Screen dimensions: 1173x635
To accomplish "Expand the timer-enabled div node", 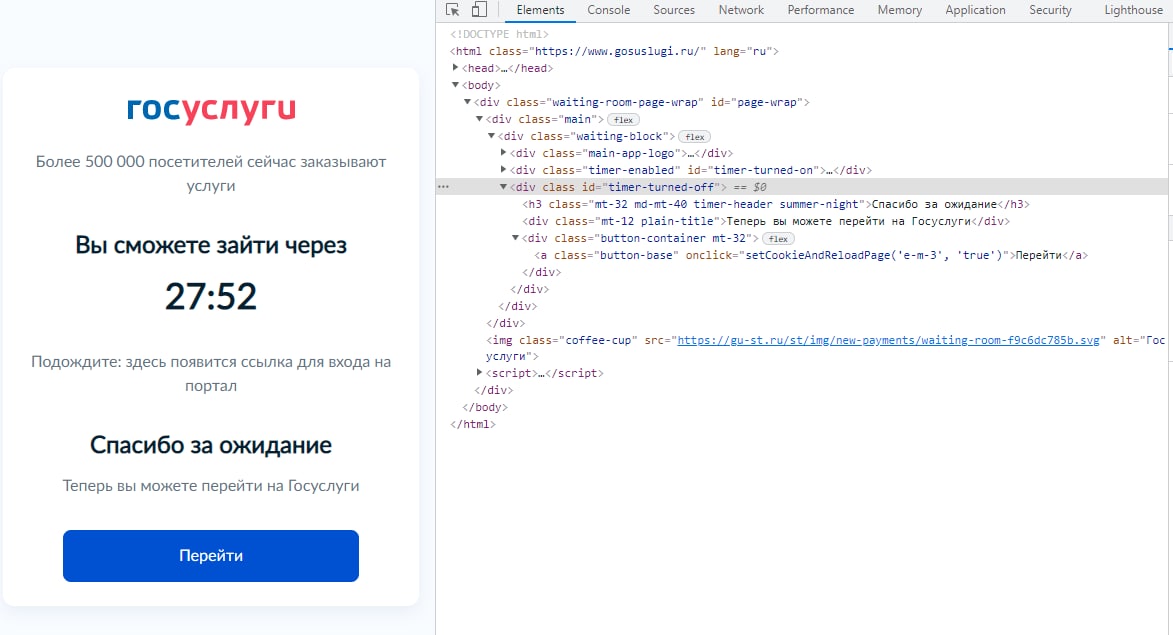I will point(503,171).
